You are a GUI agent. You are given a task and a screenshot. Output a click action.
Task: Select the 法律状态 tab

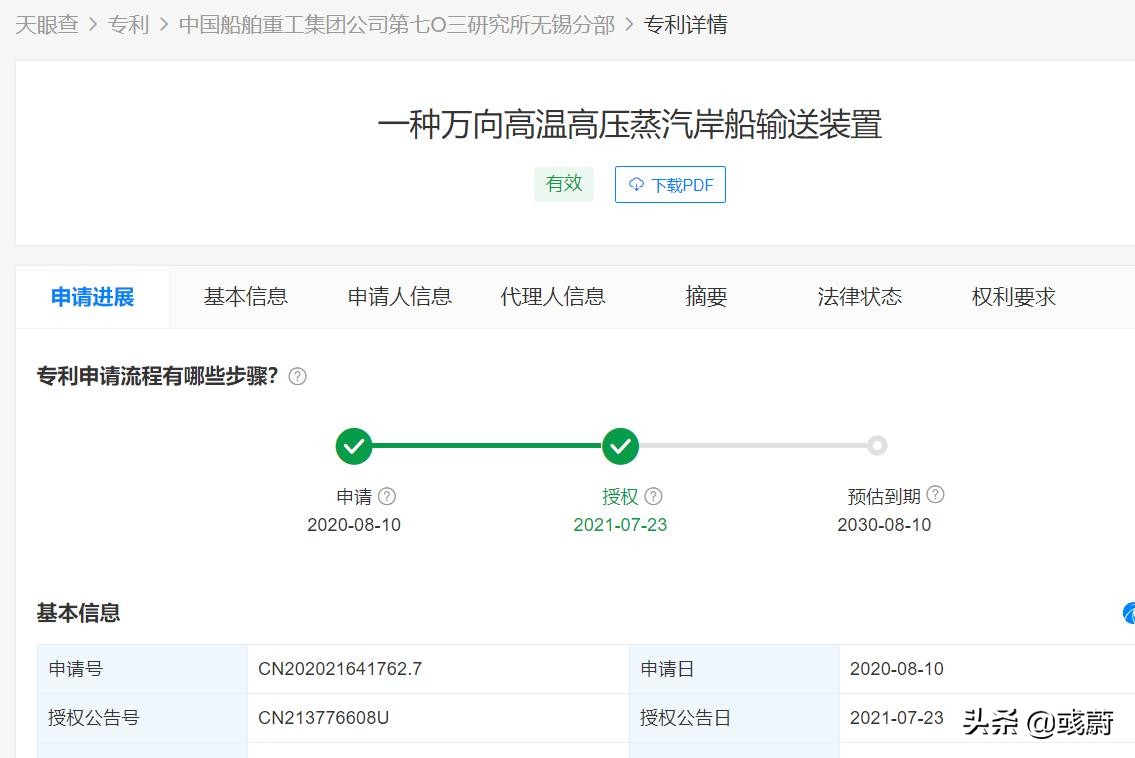(x=860, y=297)
